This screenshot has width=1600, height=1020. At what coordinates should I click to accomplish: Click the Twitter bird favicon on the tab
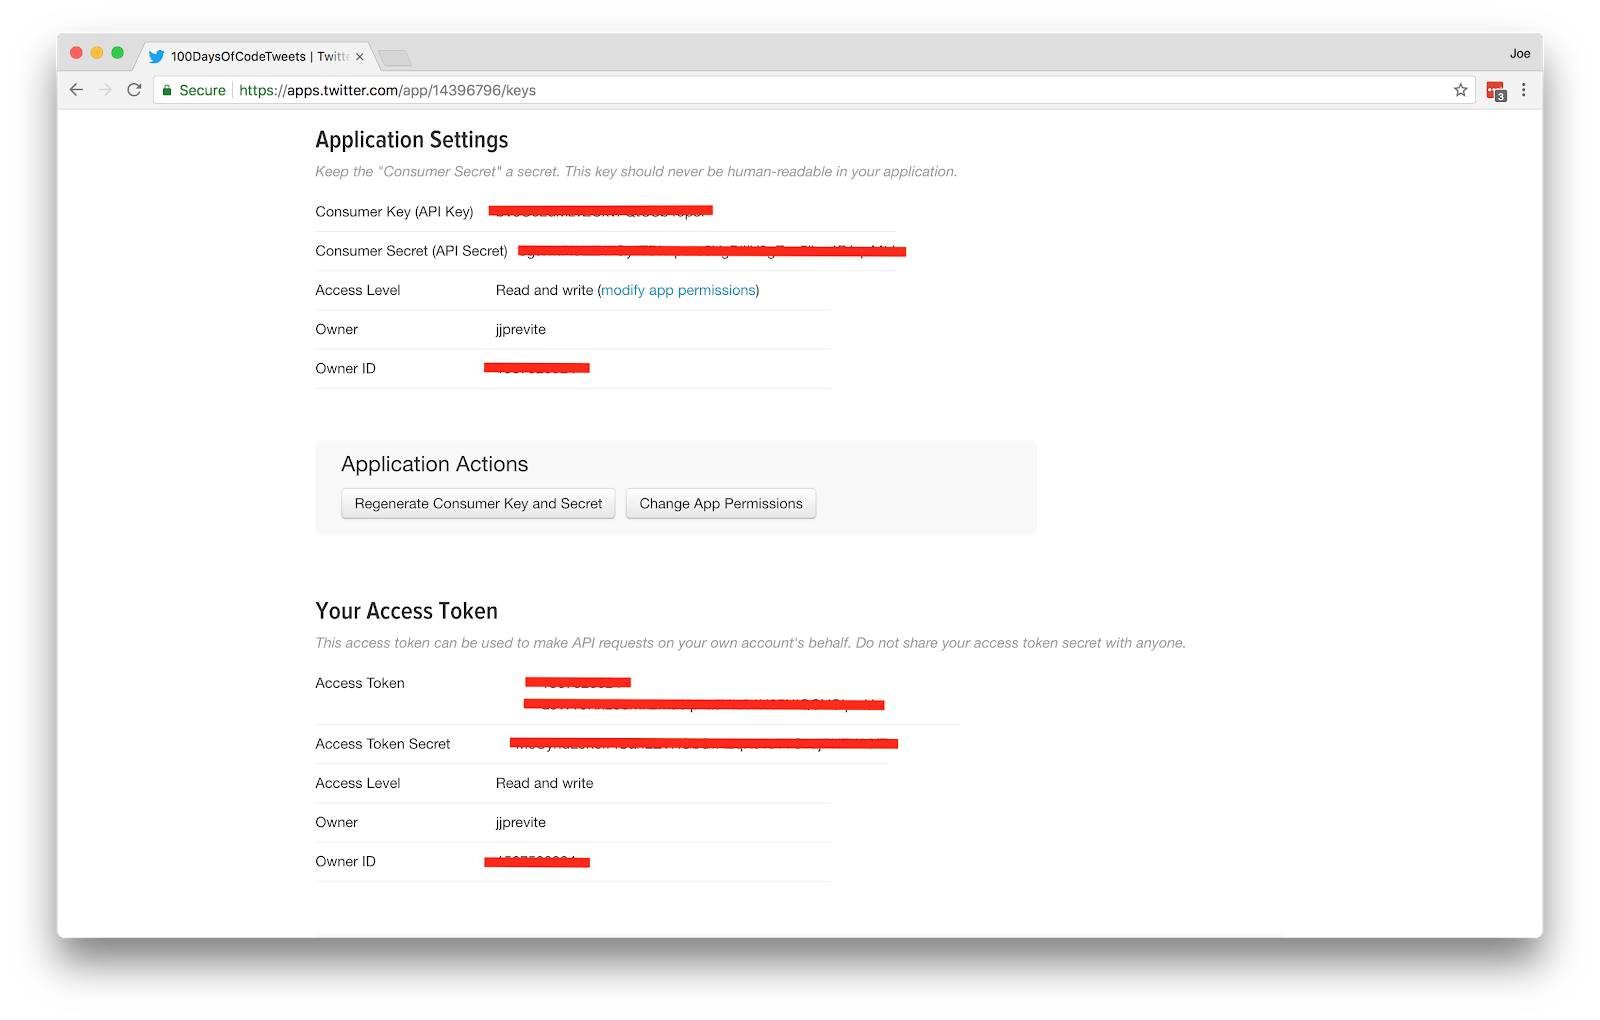click(x=156, y=57)
